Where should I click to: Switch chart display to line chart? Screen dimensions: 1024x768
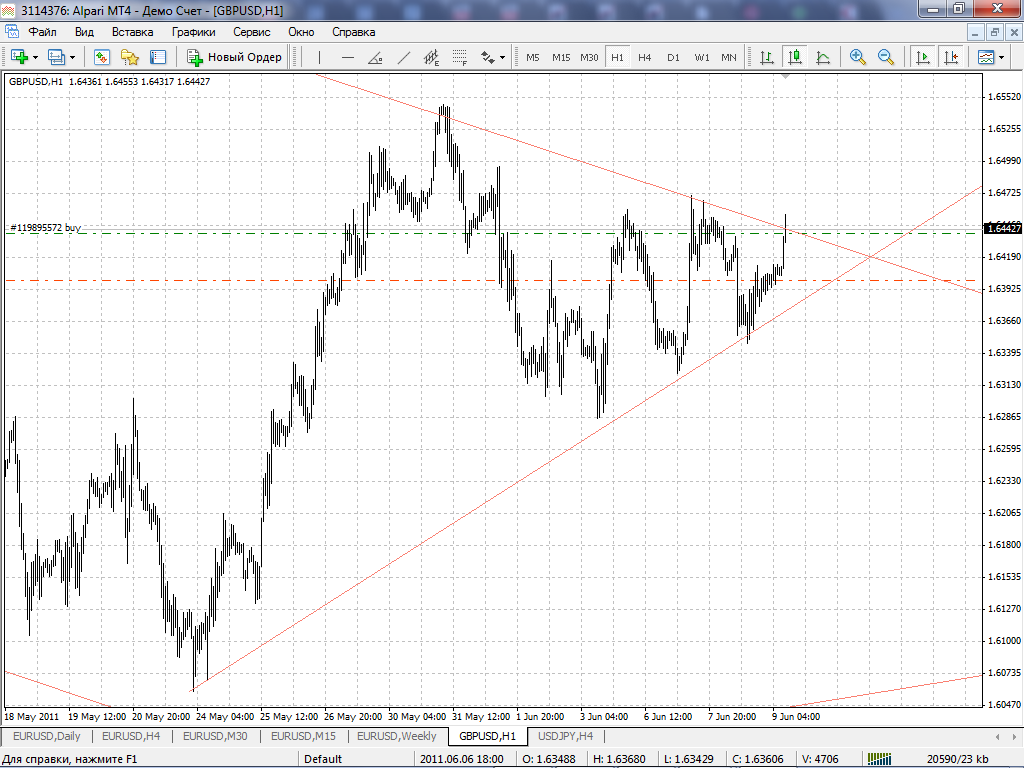pos(823,57)
